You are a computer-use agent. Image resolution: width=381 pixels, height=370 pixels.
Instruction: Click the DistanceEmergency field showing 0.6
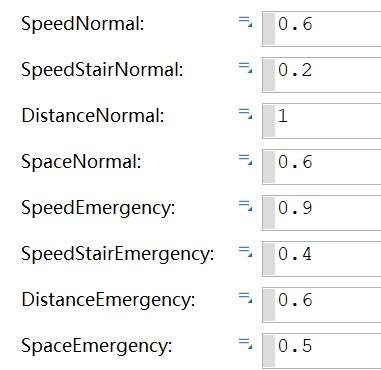pyautogui.click(x=322, y=305)
